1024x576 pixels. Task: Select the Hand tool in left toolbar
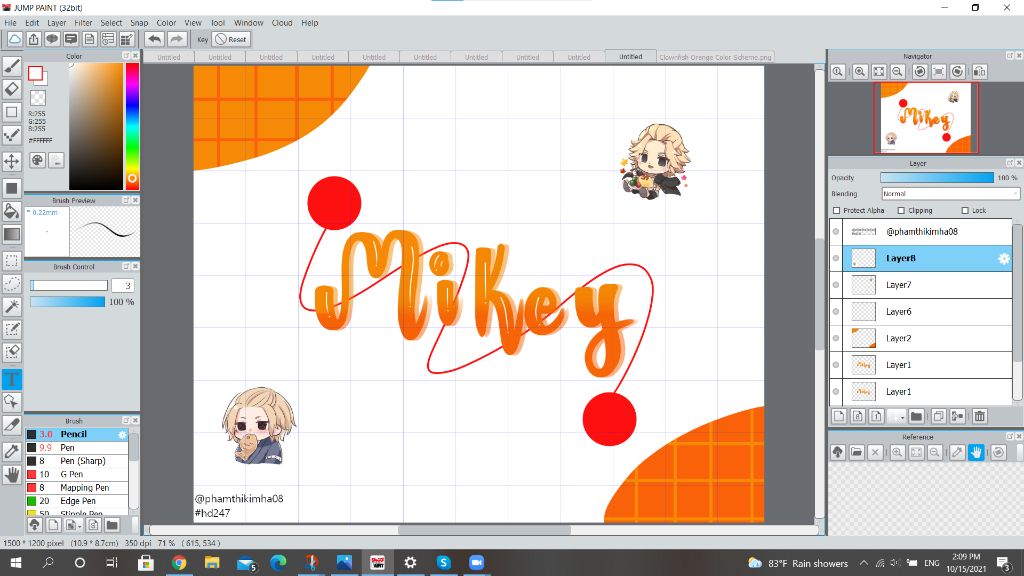[x=12, y=475]
